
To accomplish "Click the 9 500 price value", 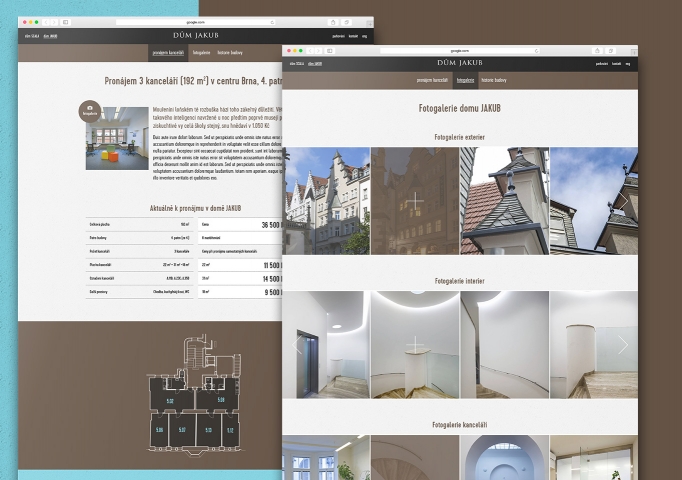I will tap(274, 292).
